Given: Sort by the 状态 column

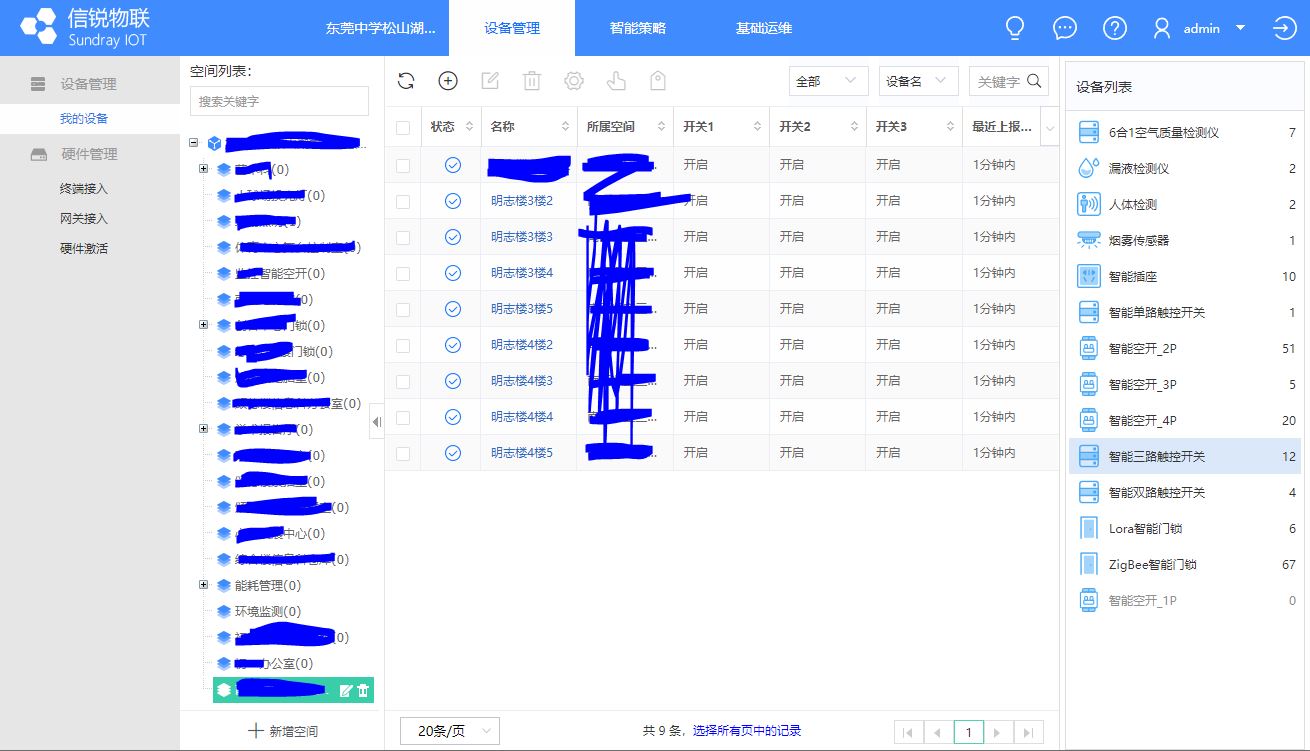Looking at the screenshot, I should tap(469, 127).
